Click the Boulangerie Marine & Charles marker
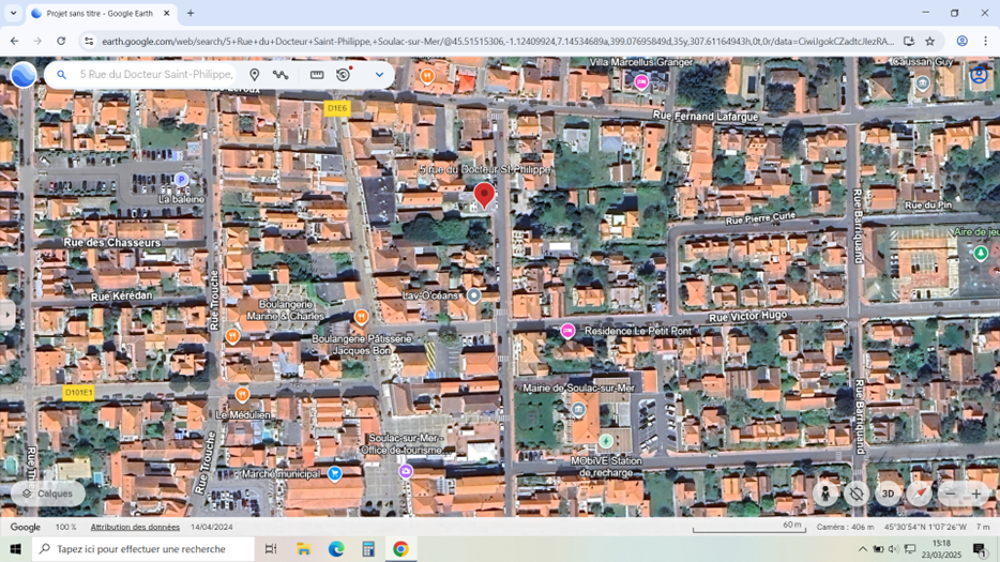 tap(361, 316)
